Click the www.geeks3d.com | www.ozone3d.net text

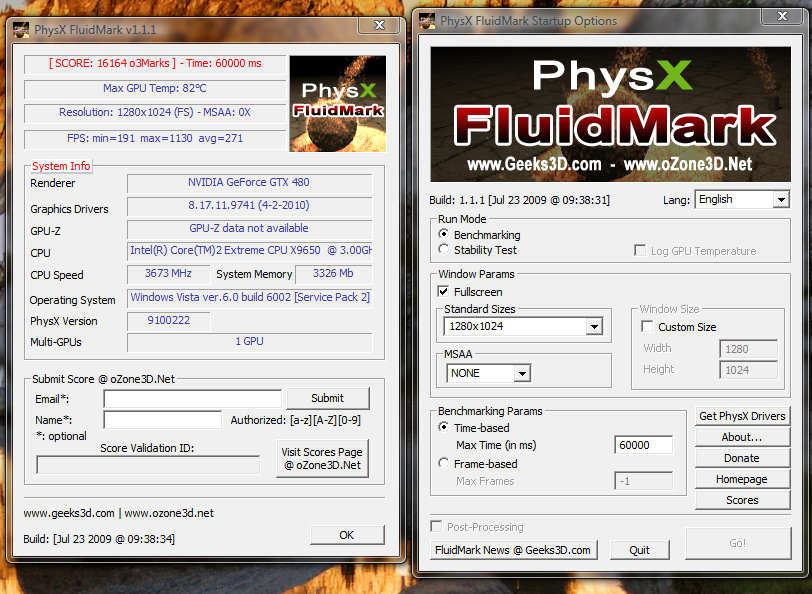119,513
